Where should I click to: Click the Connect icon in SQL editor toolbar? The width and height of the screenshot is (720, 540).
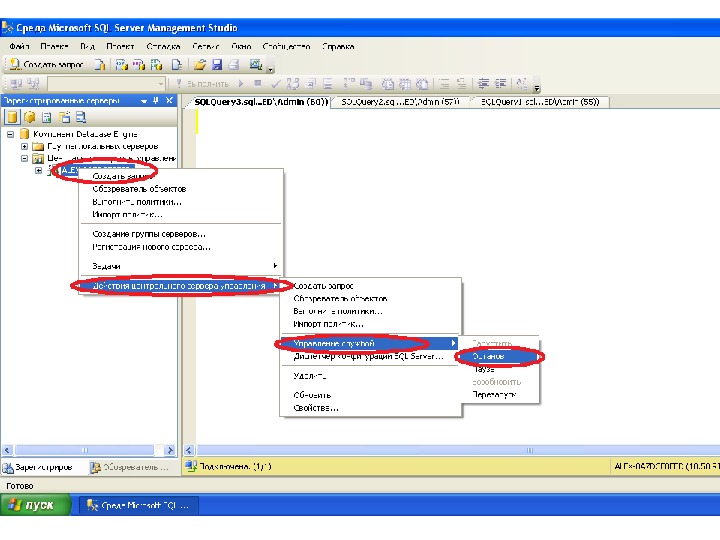click(x=16, y=84)
